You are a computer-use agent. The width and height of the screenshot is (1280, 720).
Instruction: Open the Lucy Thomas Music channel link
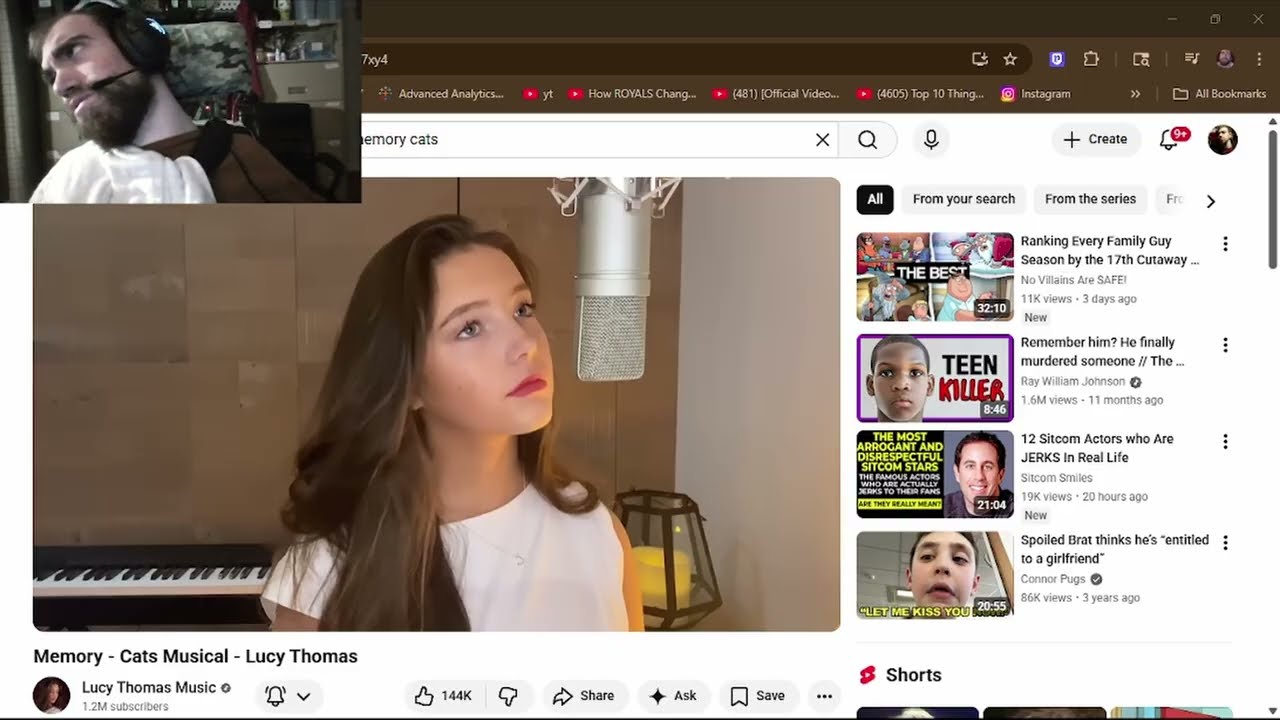[x=149, y=687]
